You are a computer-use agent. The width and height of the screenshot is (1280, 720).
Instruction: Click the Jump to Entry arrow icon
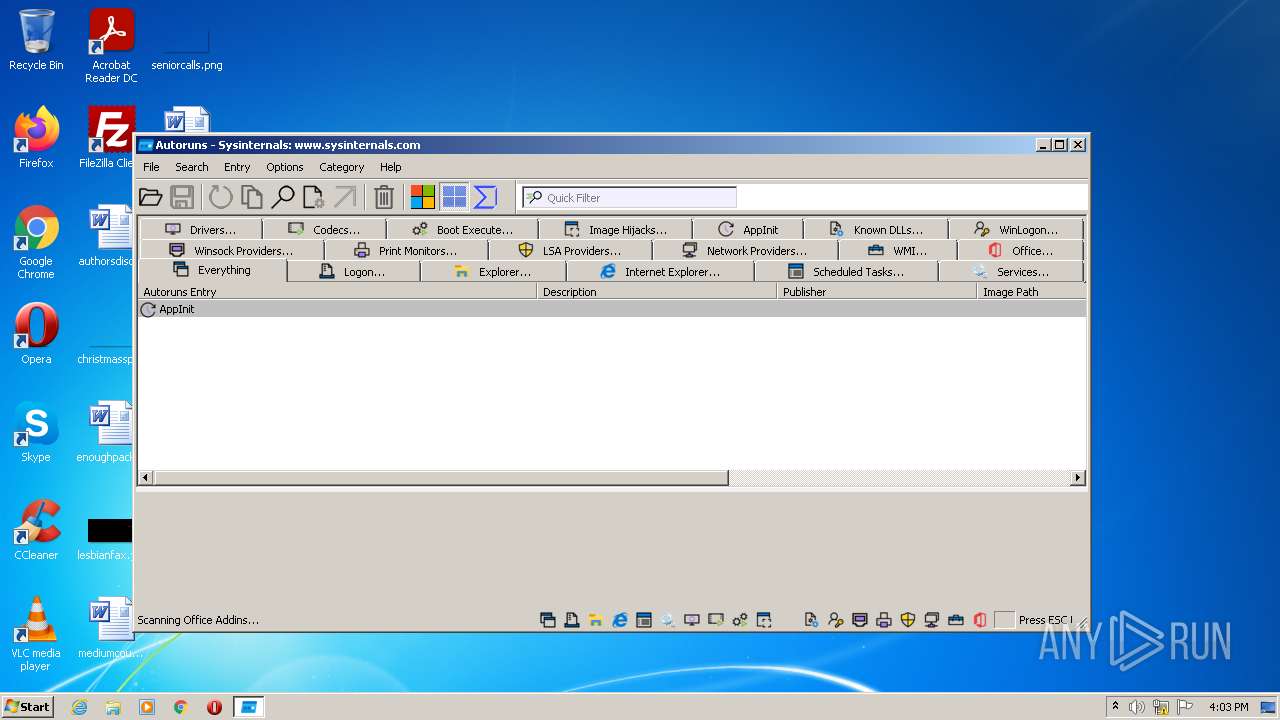coord(345,197)
